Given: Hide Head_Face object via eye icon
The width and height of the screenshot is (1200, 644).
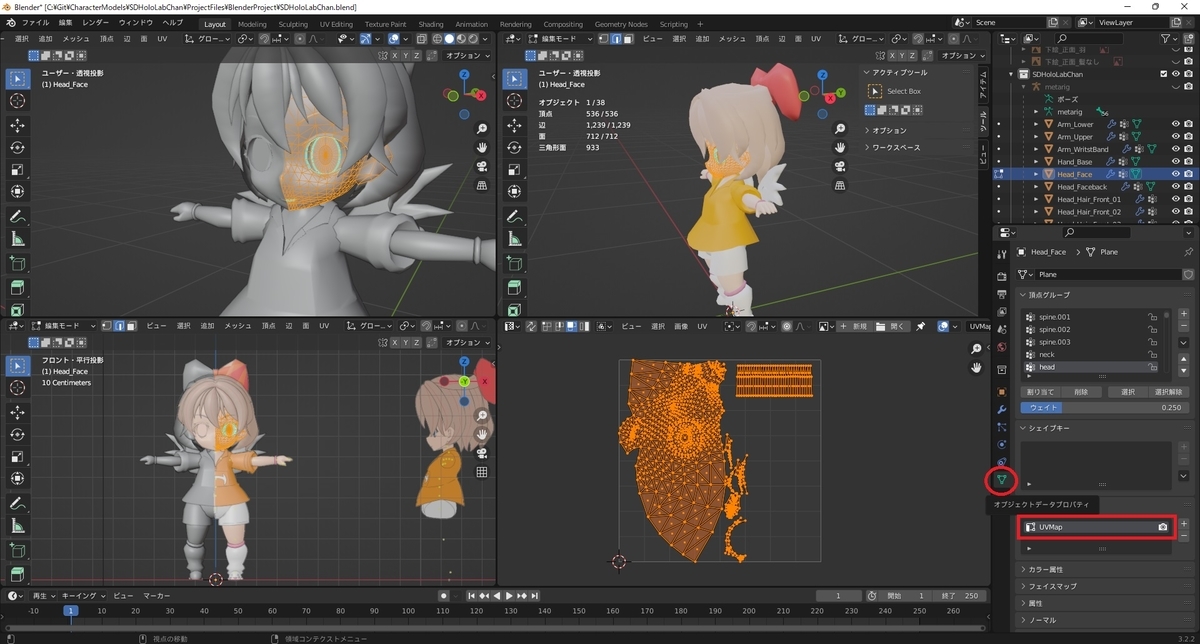Looking at the screenshot, I should [1175, 174].
